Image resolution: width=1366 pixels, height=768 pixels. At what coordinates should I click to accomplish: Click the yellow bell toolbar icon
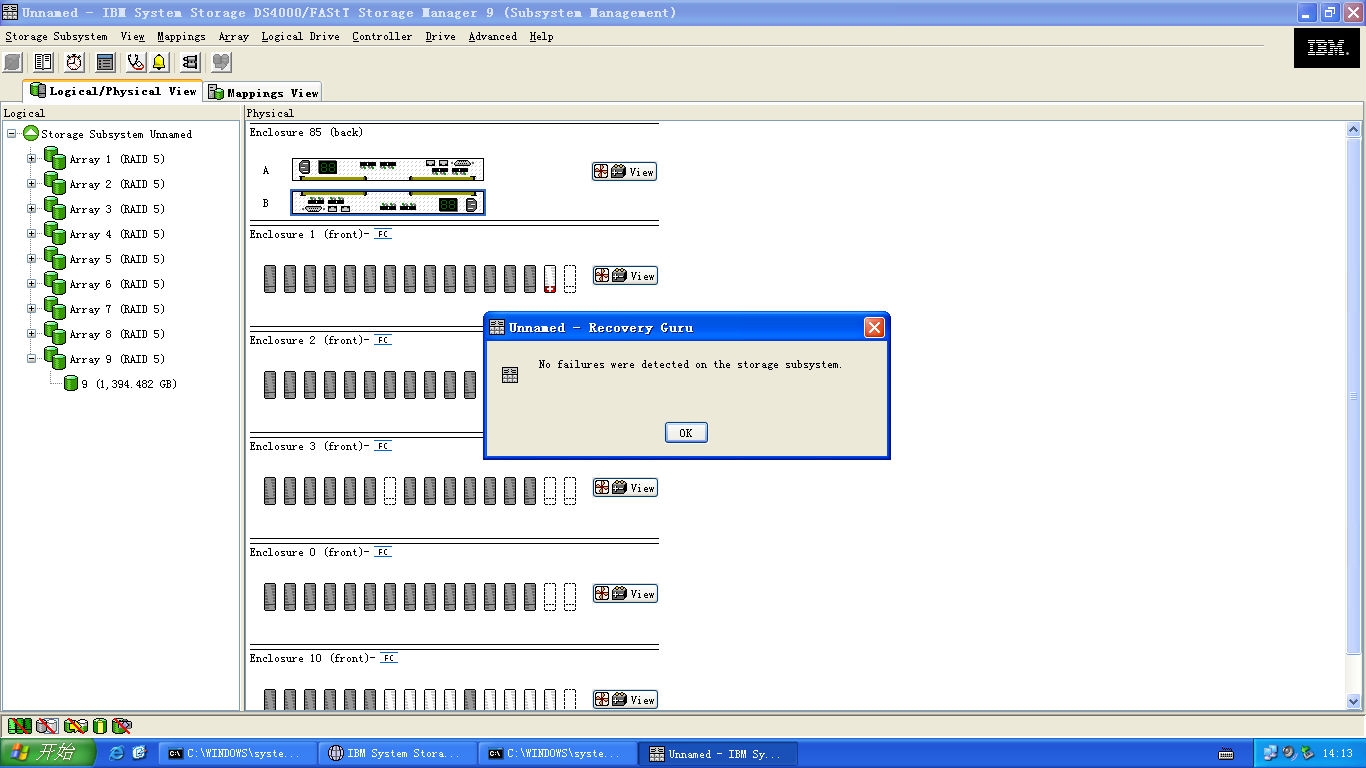click(159, 62)
